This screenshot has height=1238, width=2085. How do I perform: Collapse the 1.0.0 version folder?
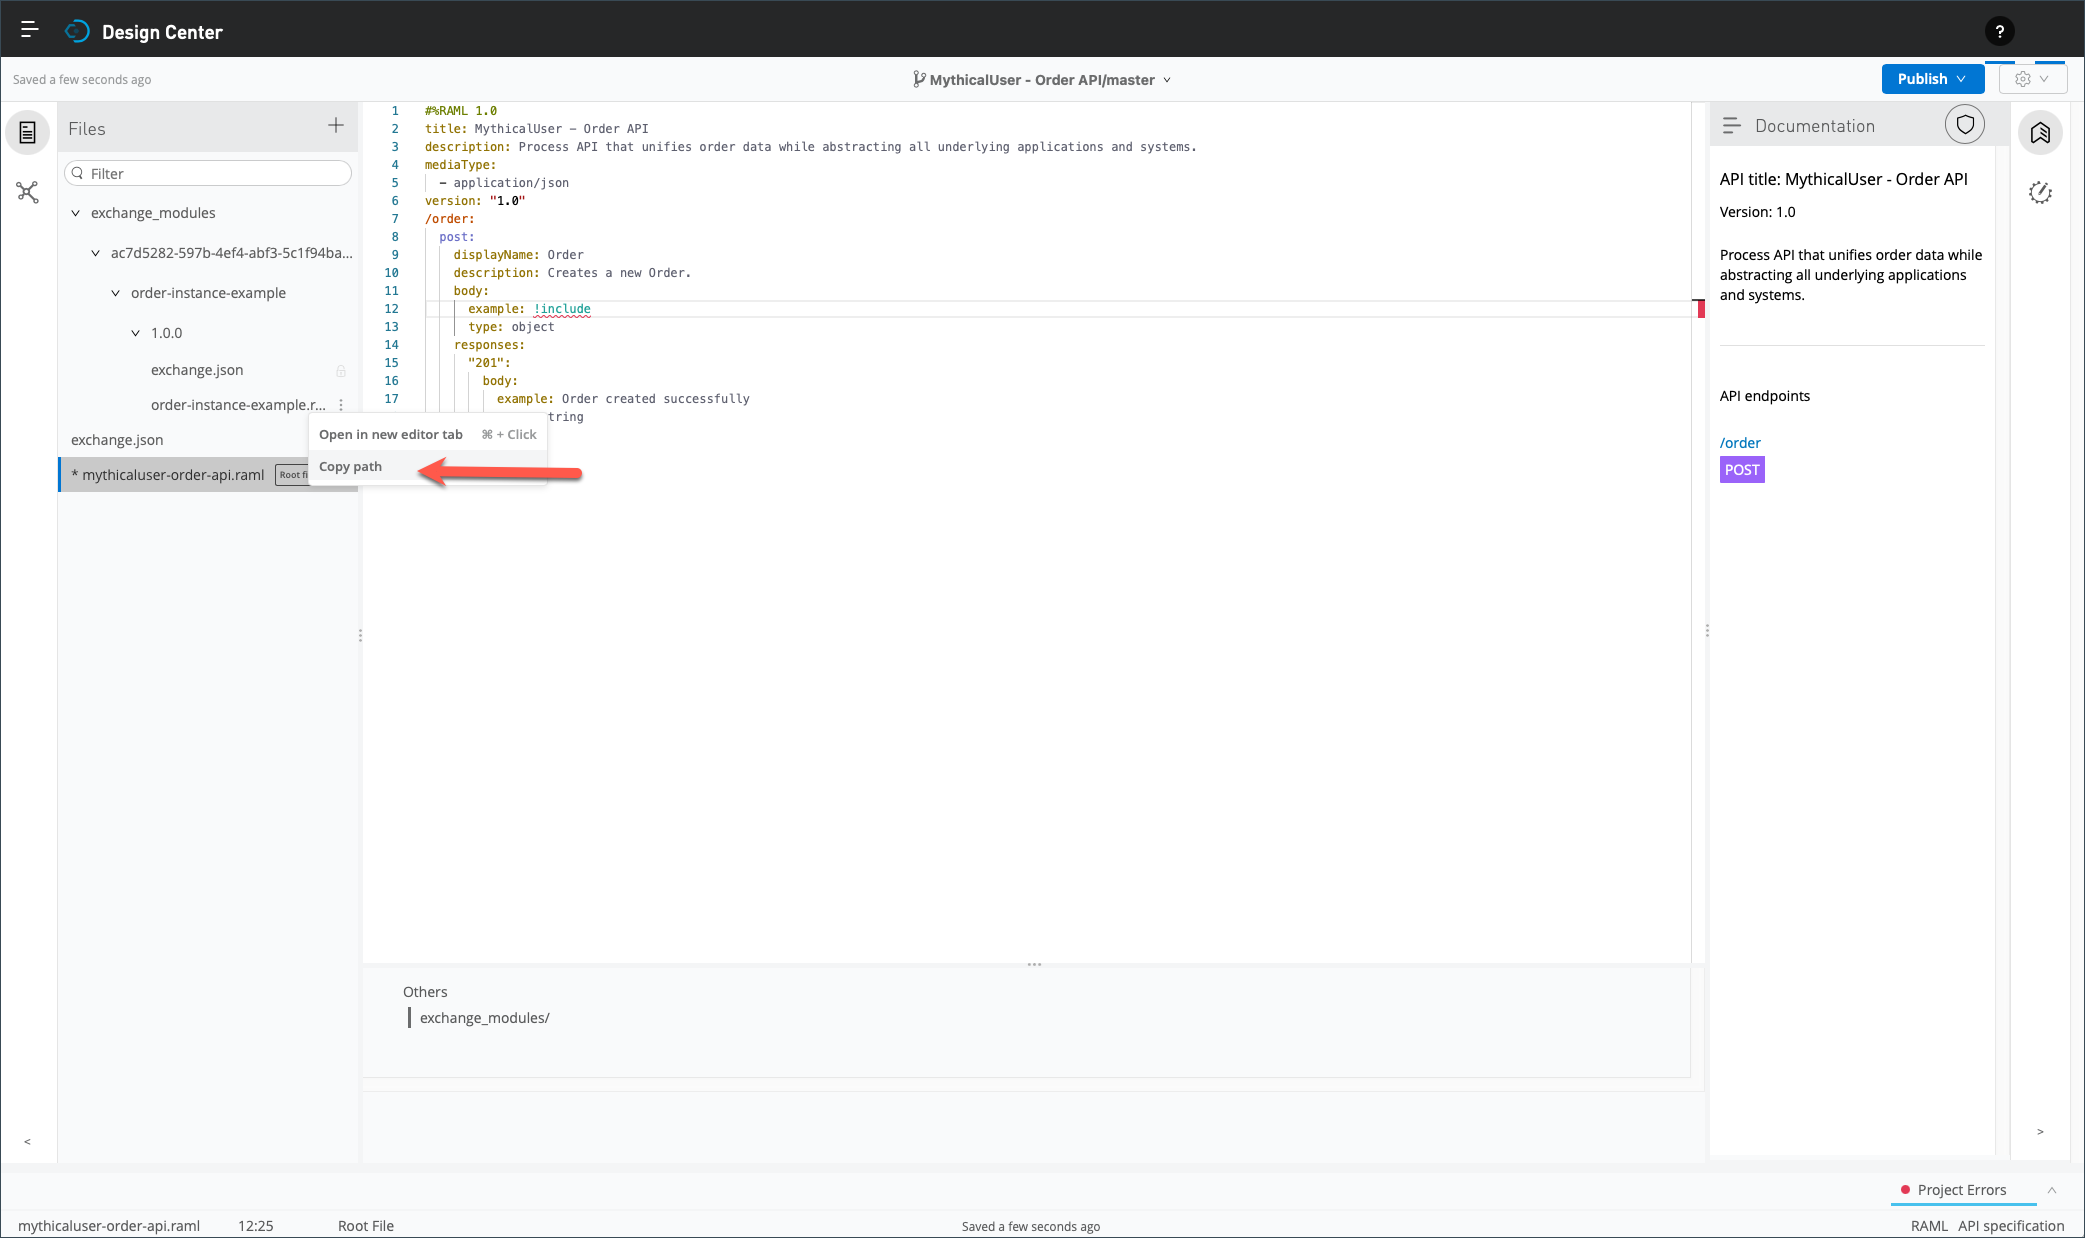(135, 333)
